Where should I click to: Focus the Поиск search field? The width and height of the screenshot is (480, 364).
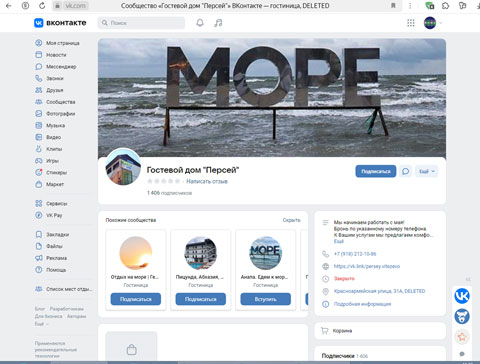tap(141, 23)
